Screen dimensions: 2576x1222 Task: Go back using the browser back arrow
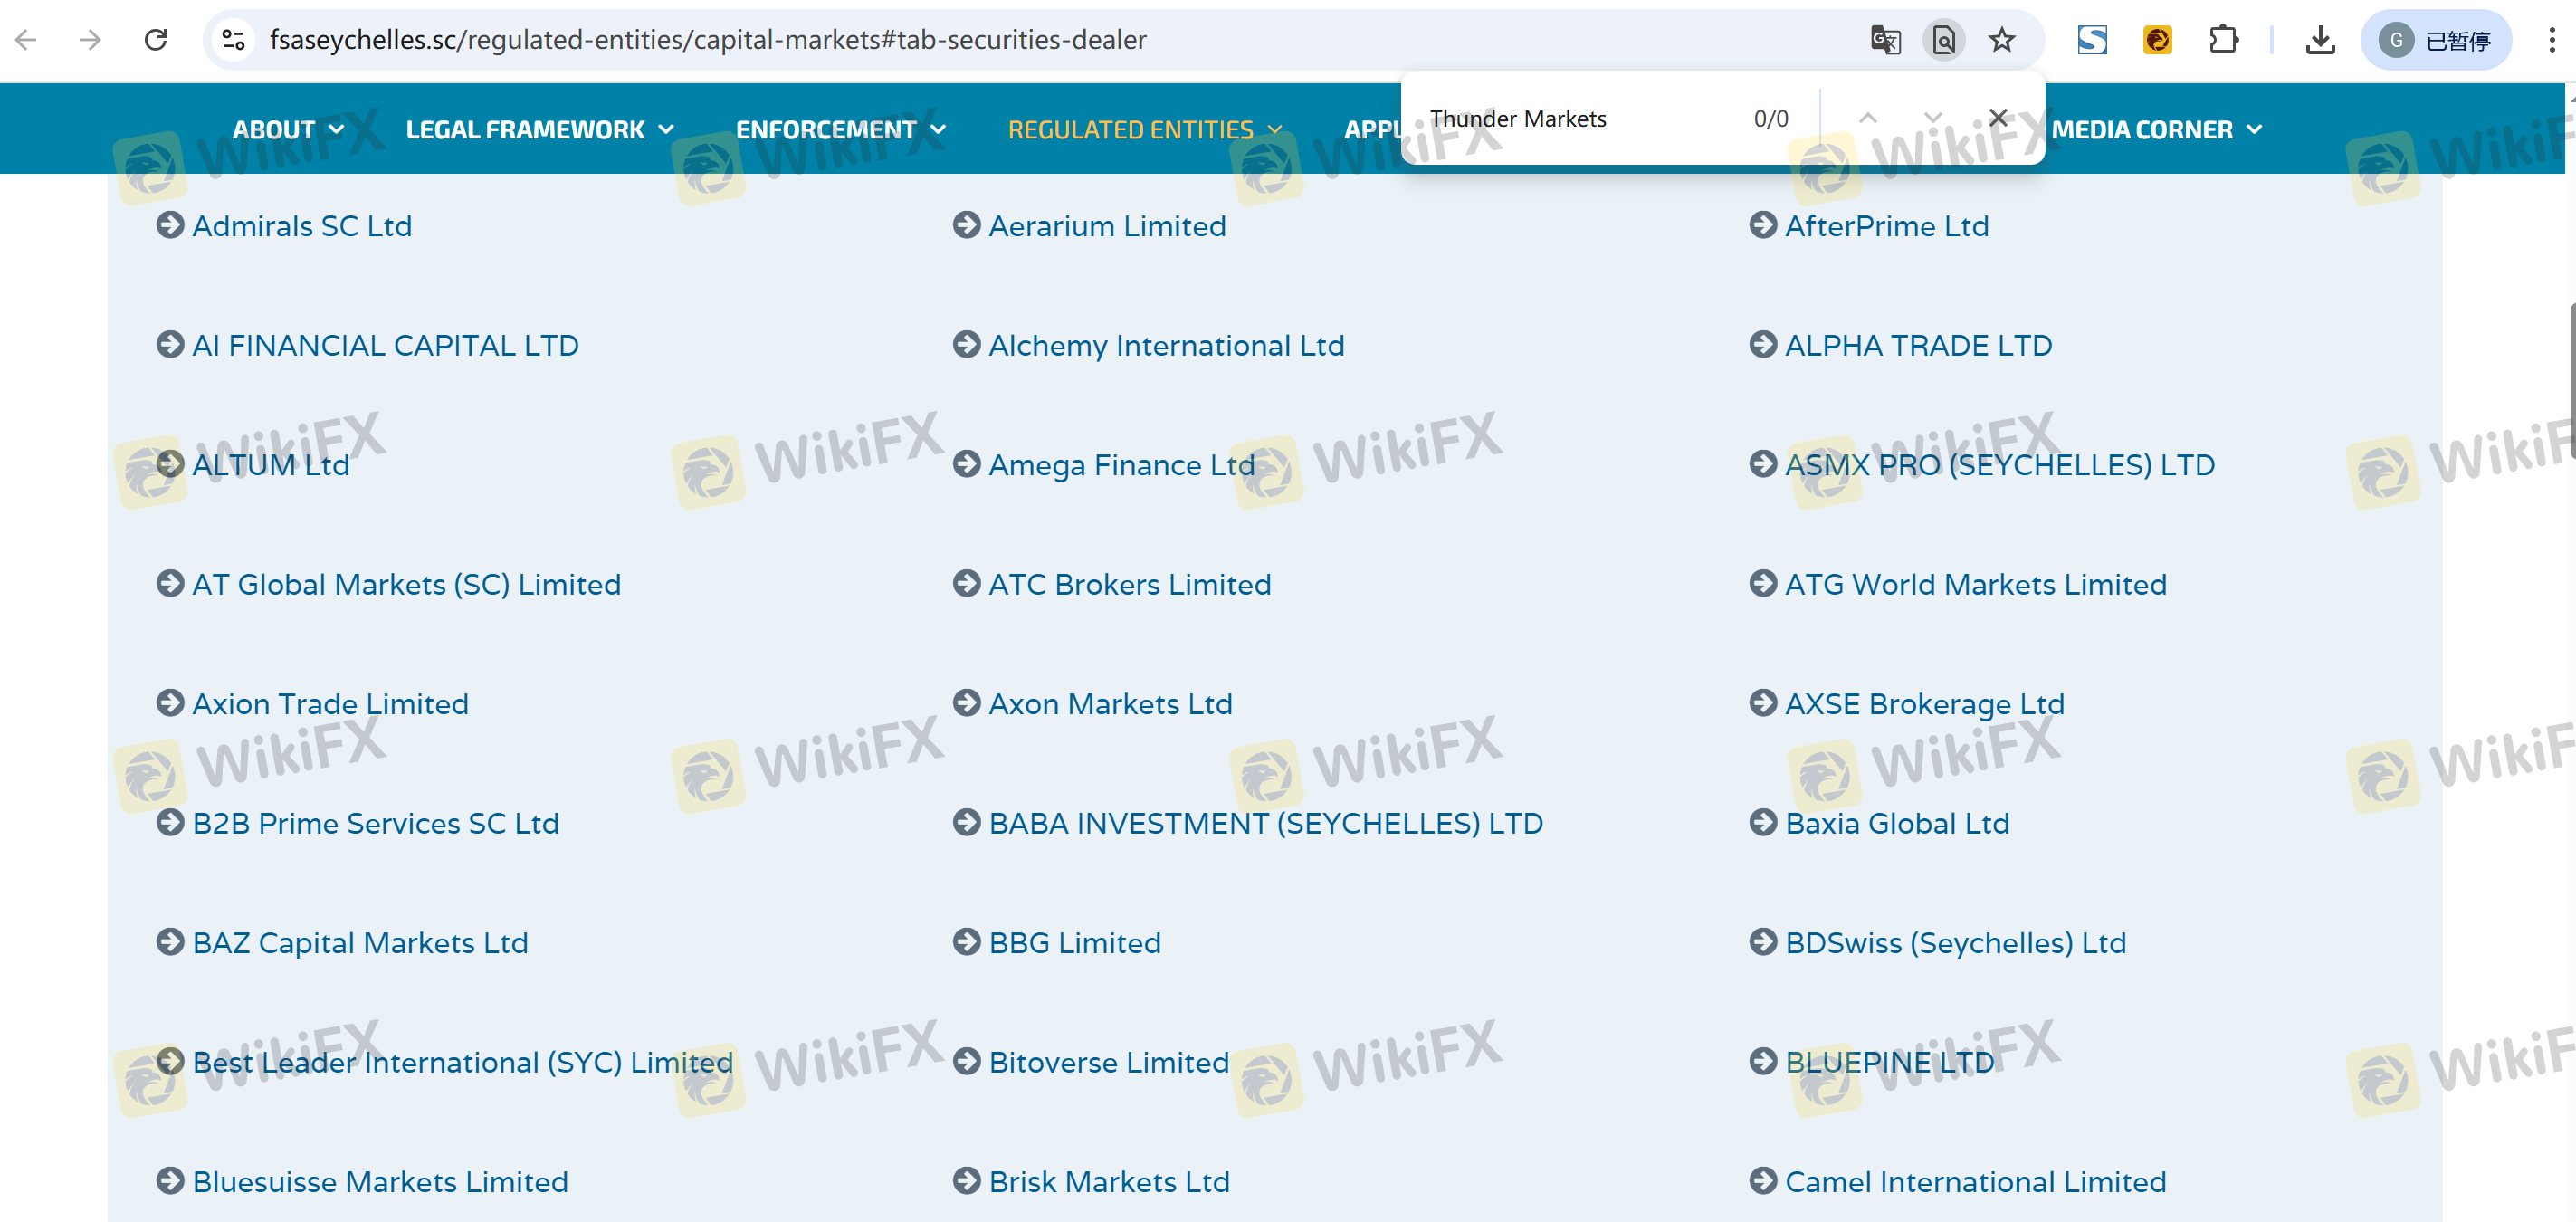27,40
